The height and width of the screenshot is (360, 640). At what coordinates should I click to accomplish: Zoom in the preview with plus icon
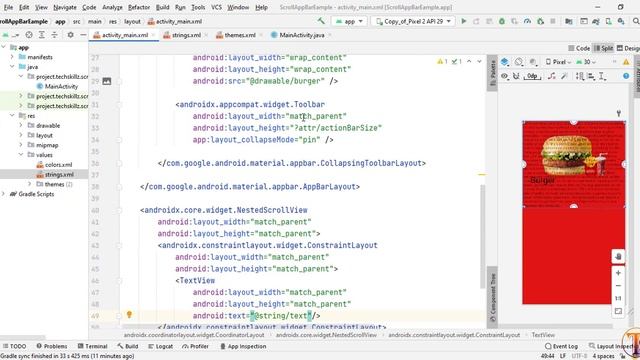(x=618, y=273)
